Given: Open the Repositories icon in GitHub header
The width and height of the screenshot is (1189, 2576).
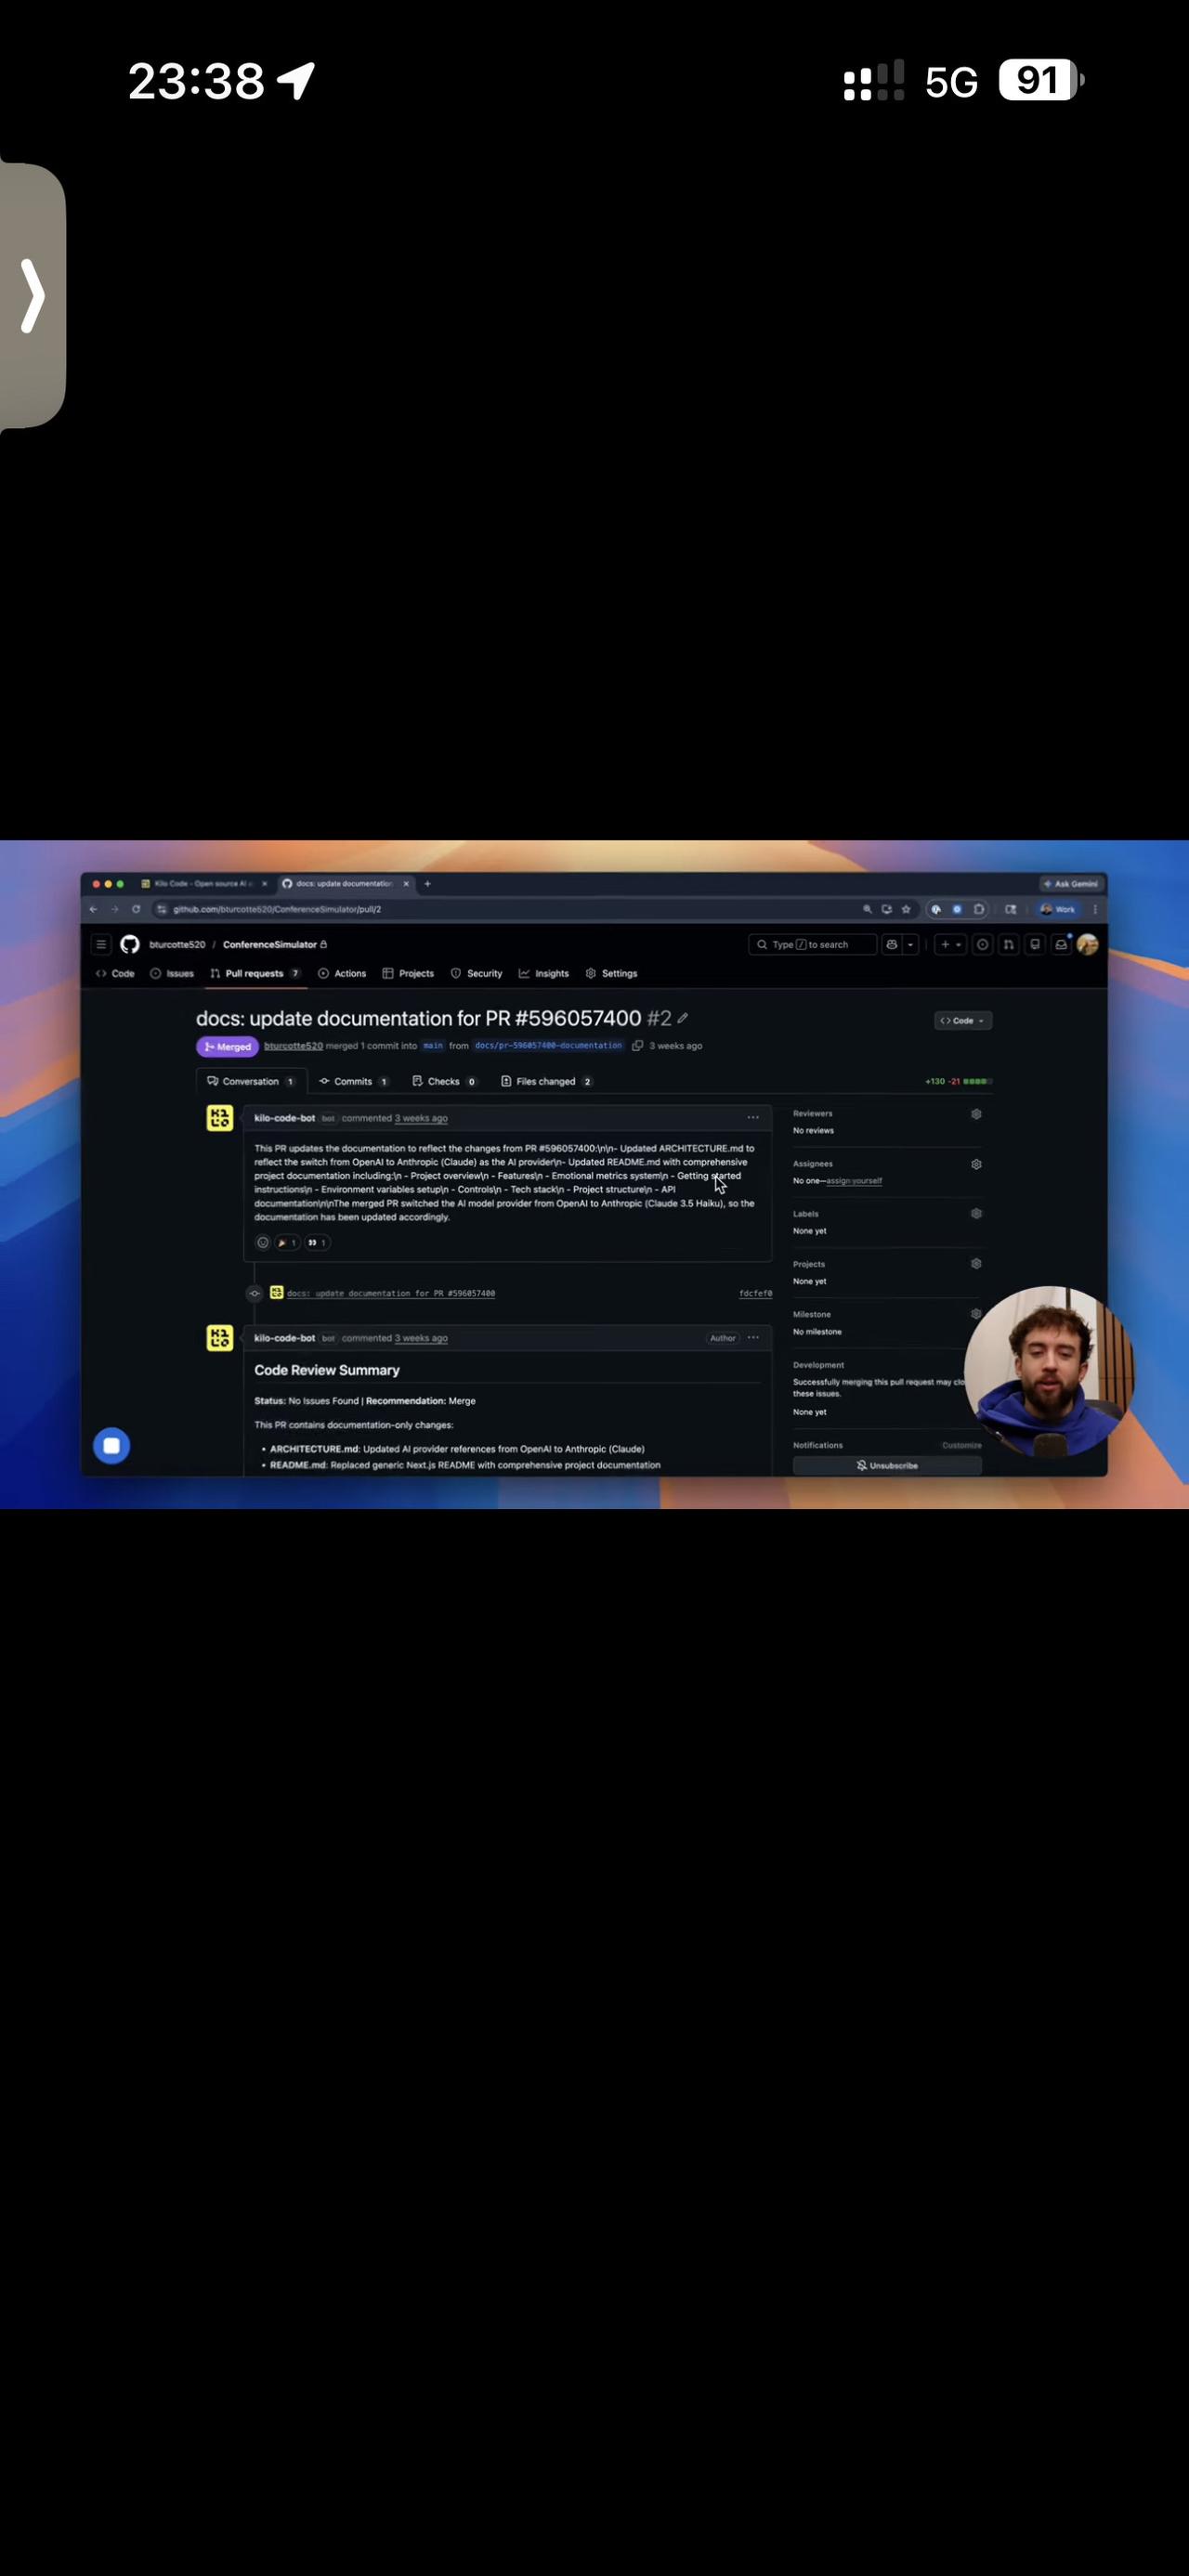Looking at the screenshot, I should (1035, 944).
